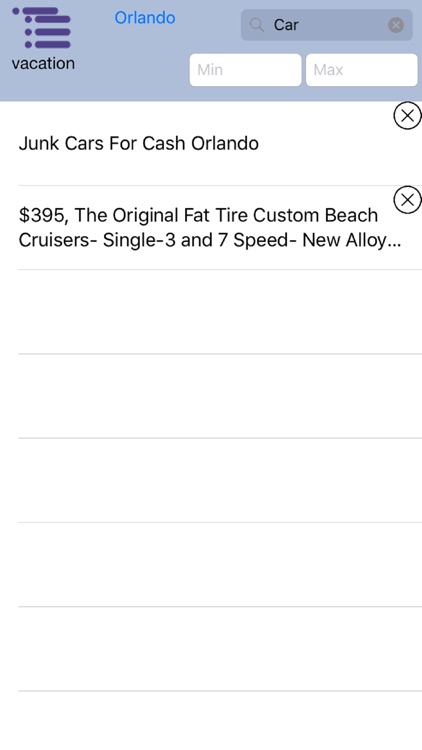Click into the search field containing 'Car'
This screenshot has height=750, width=422.
point(327,25)
